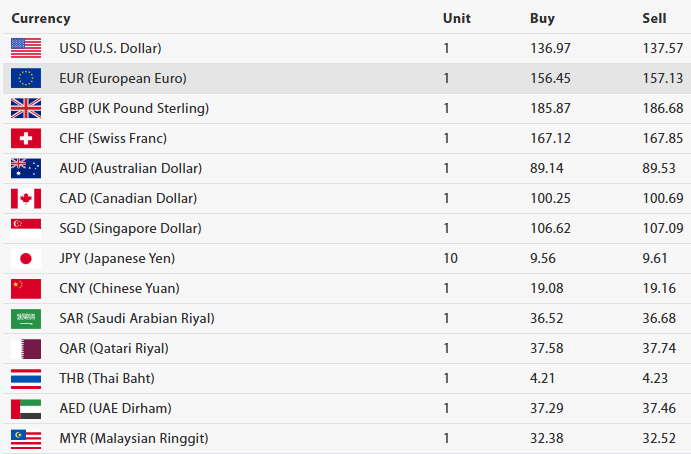The image size is (691, 454).
Task: Select EUR (European Euro) currency name
Action: pyautogui.click(x=122, y=78)
